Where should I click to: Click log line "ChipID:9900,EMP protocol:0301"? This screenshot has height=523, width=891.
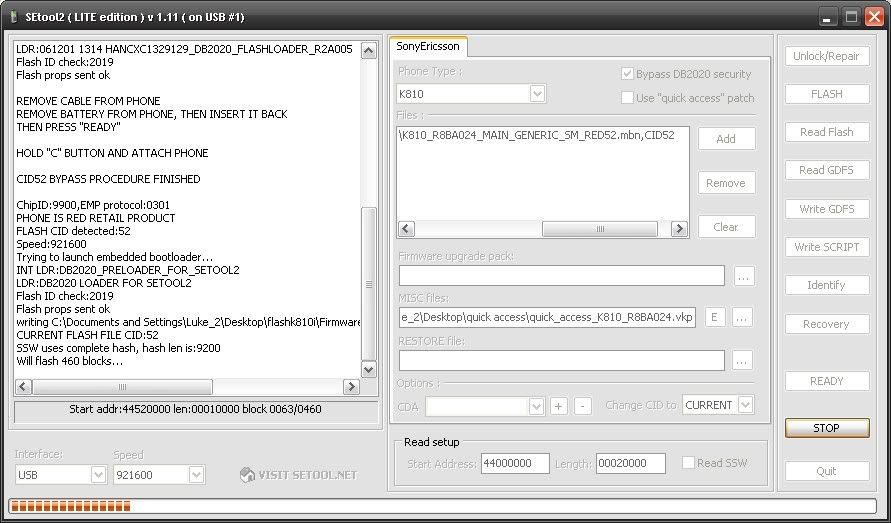click(93, 205)
